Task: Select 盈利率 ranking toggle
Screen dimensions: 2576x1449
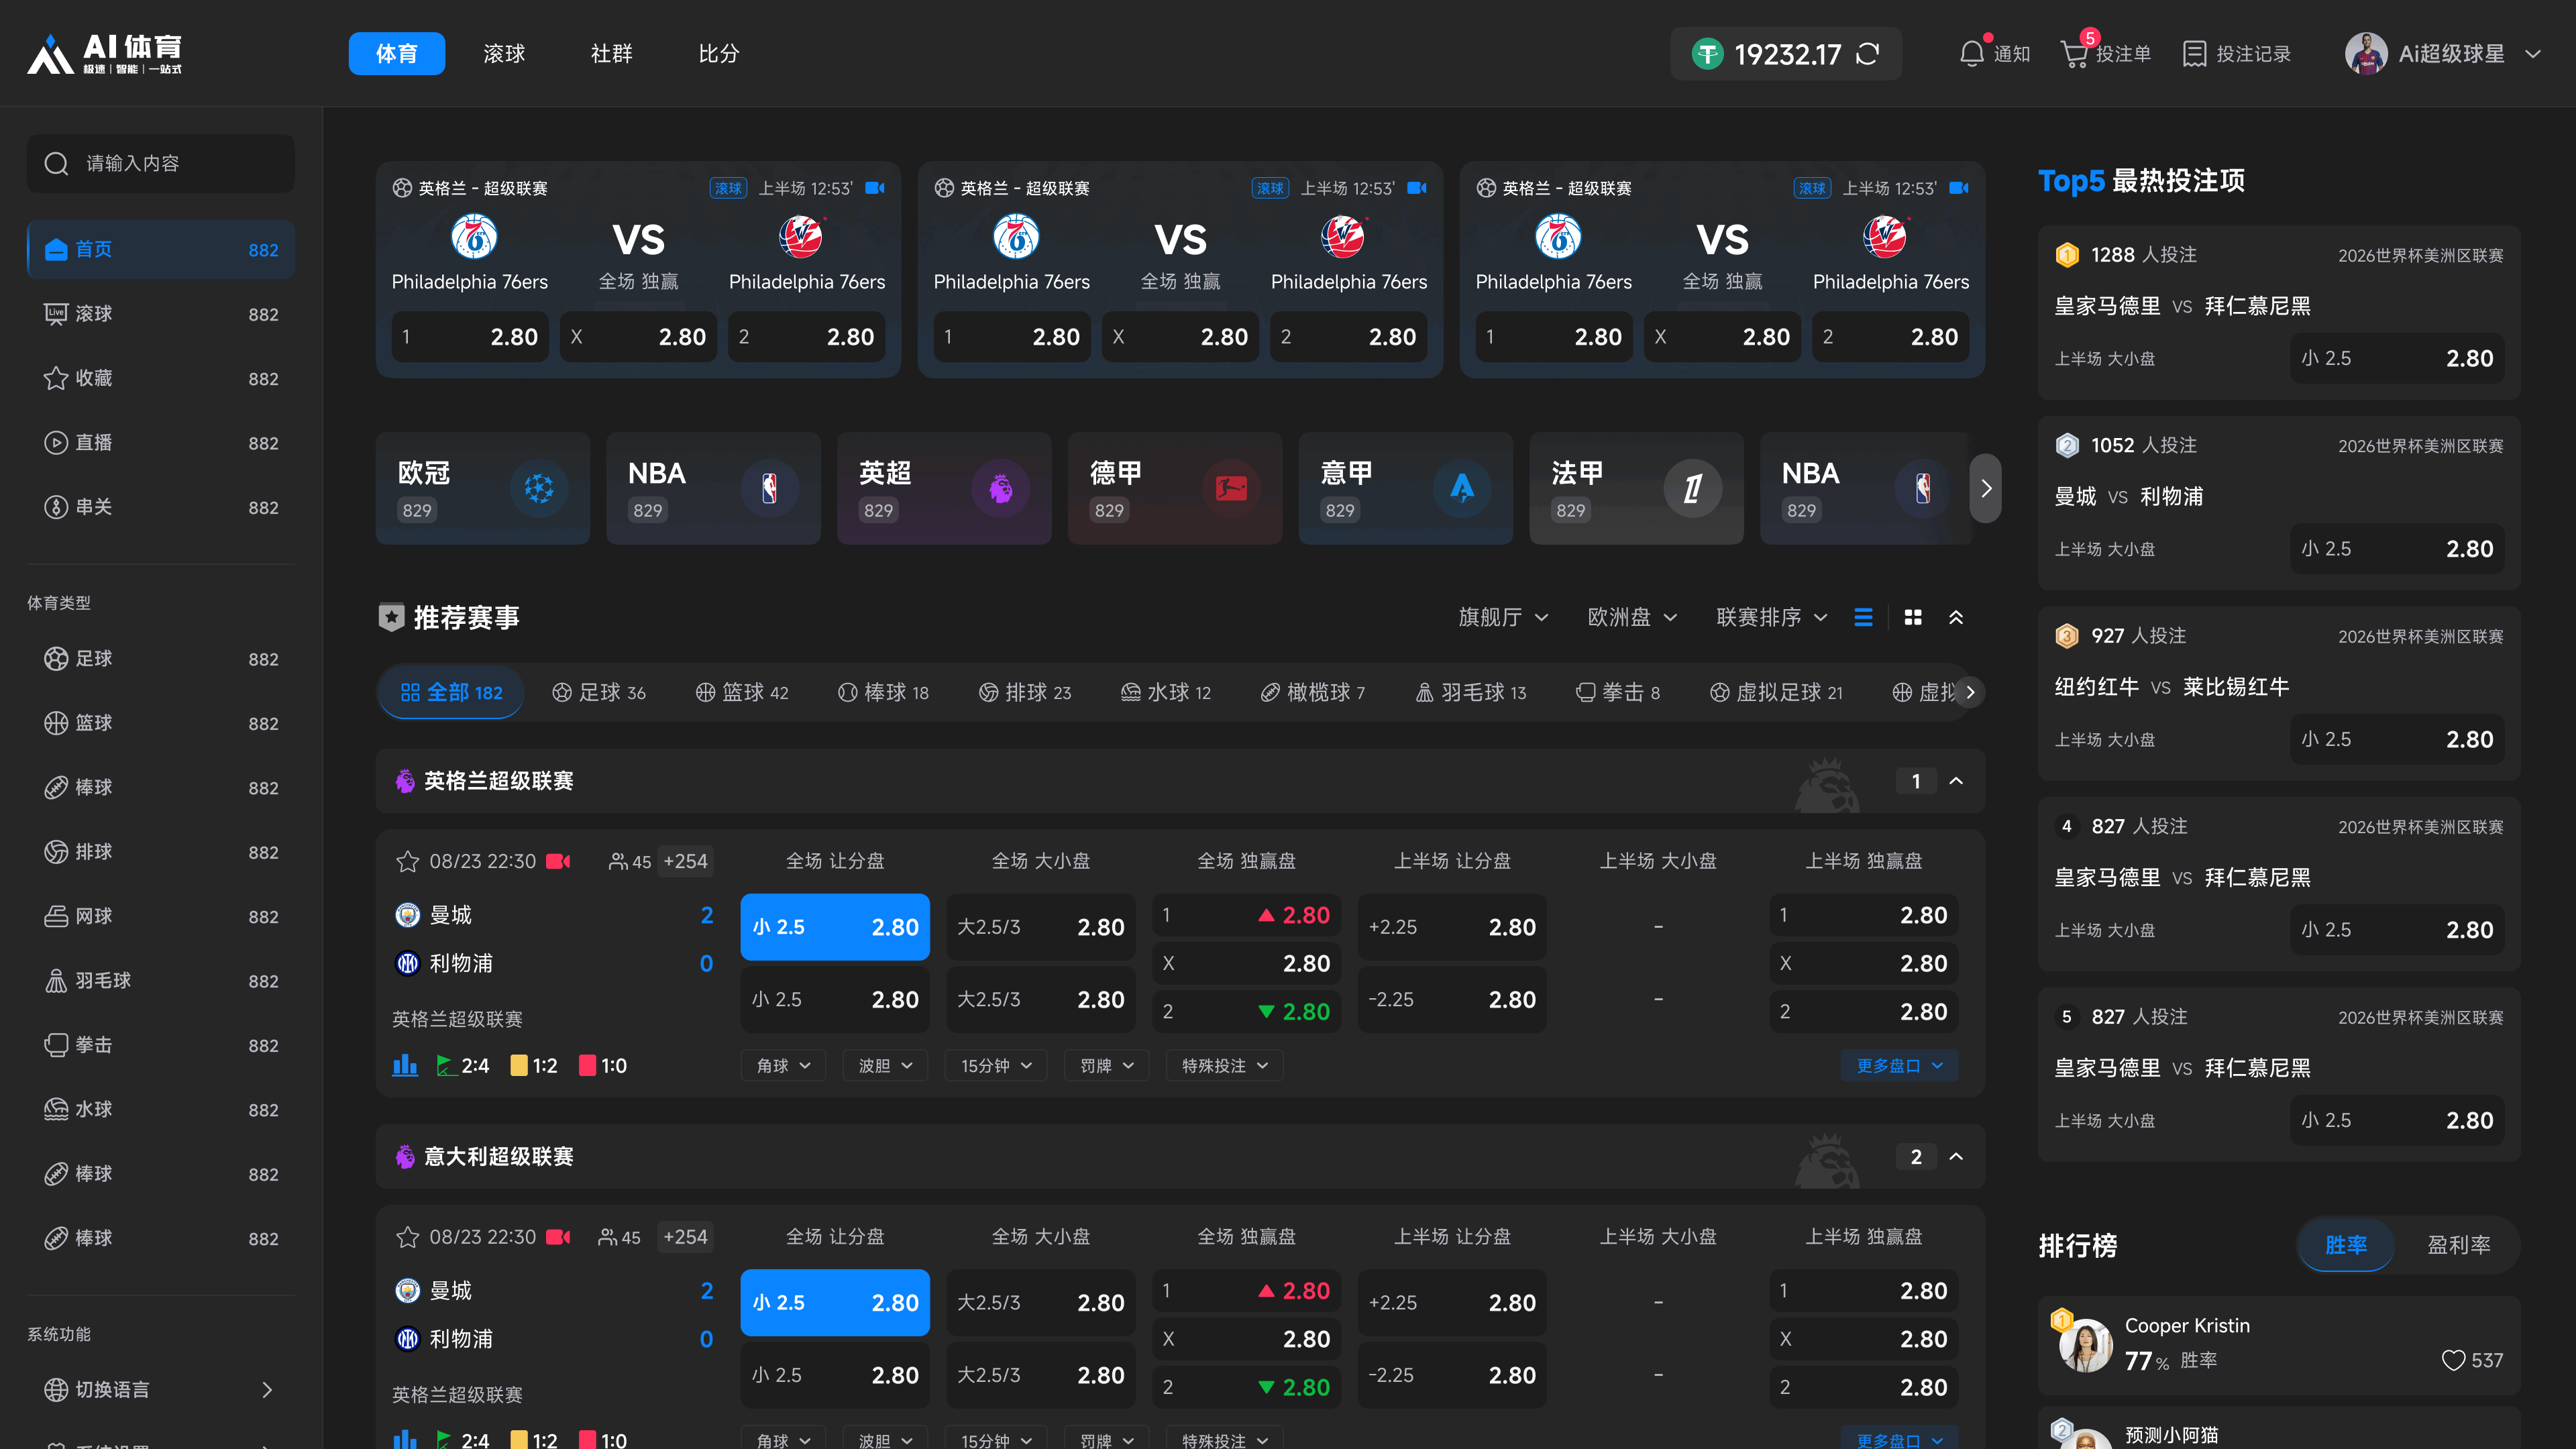Action: point(2459,1245)
